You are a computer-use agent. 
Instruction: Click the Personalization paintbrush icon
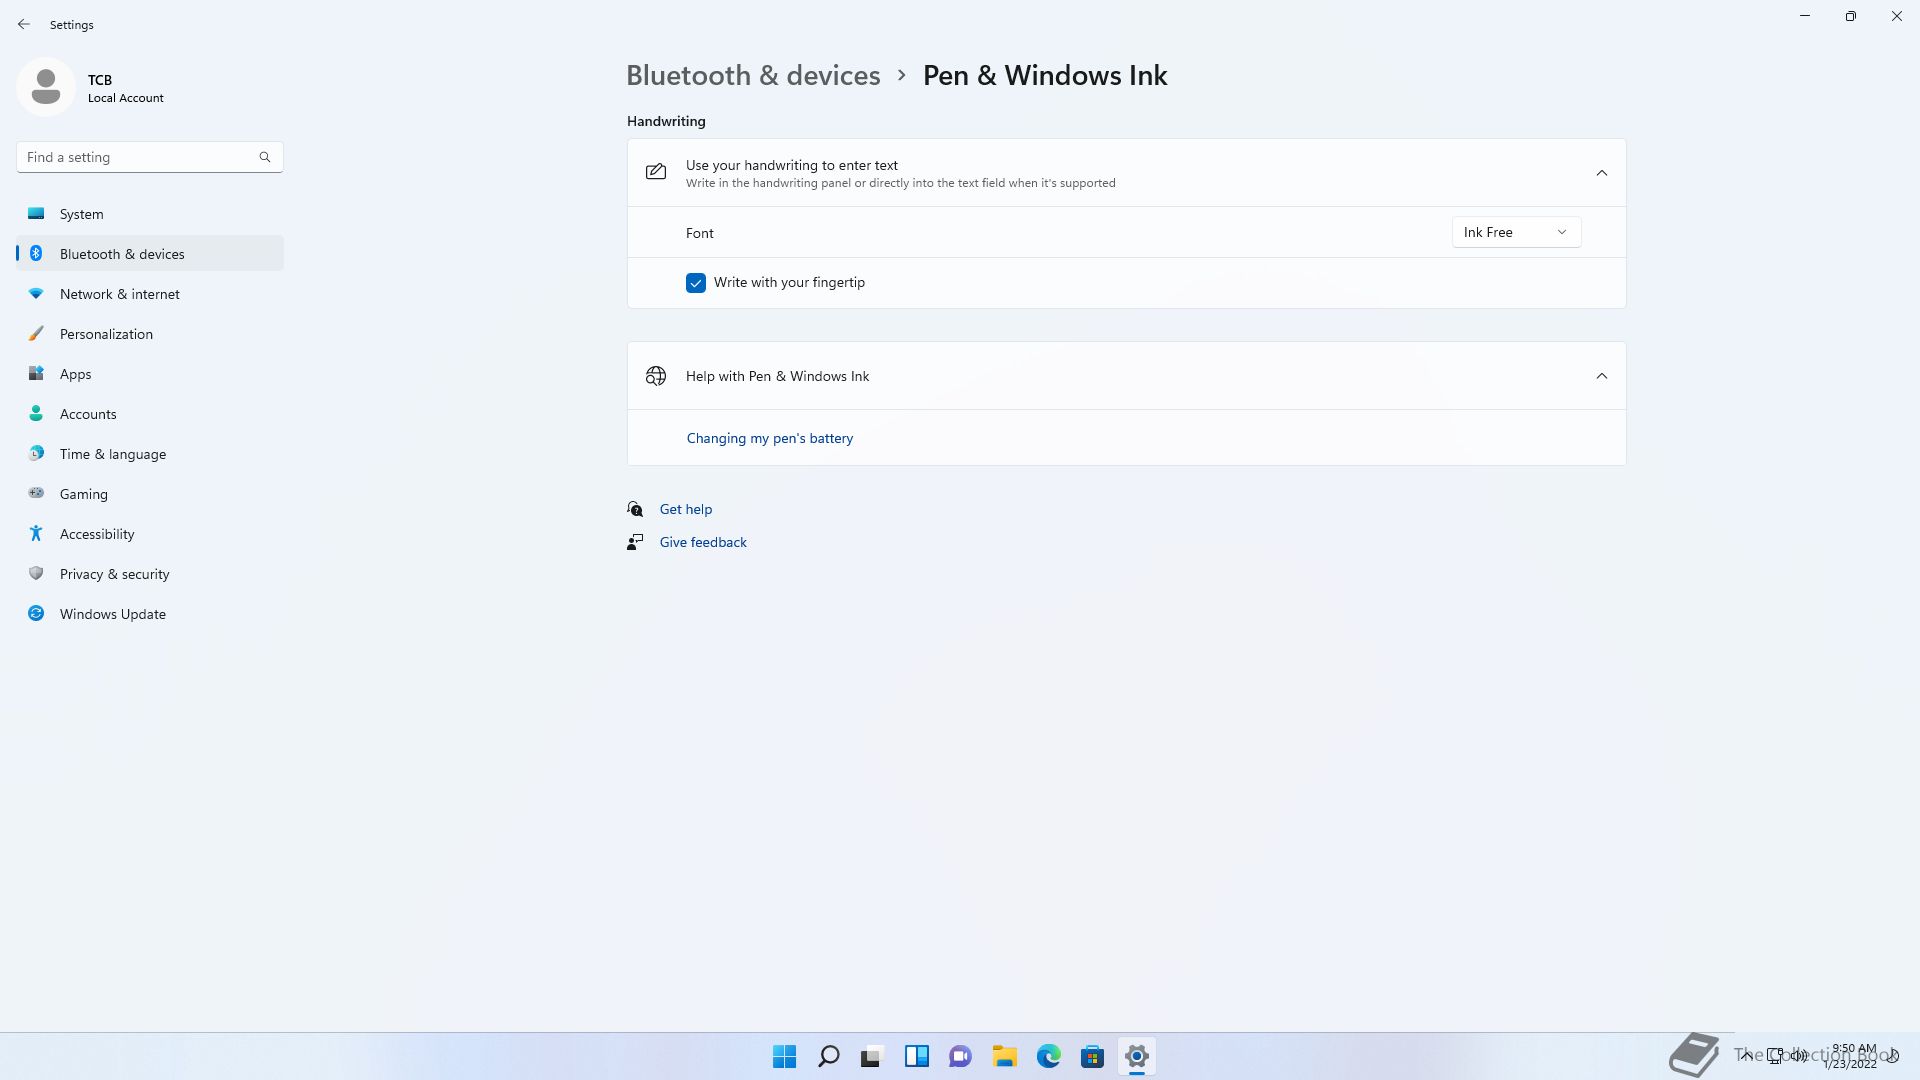[36, 333]
